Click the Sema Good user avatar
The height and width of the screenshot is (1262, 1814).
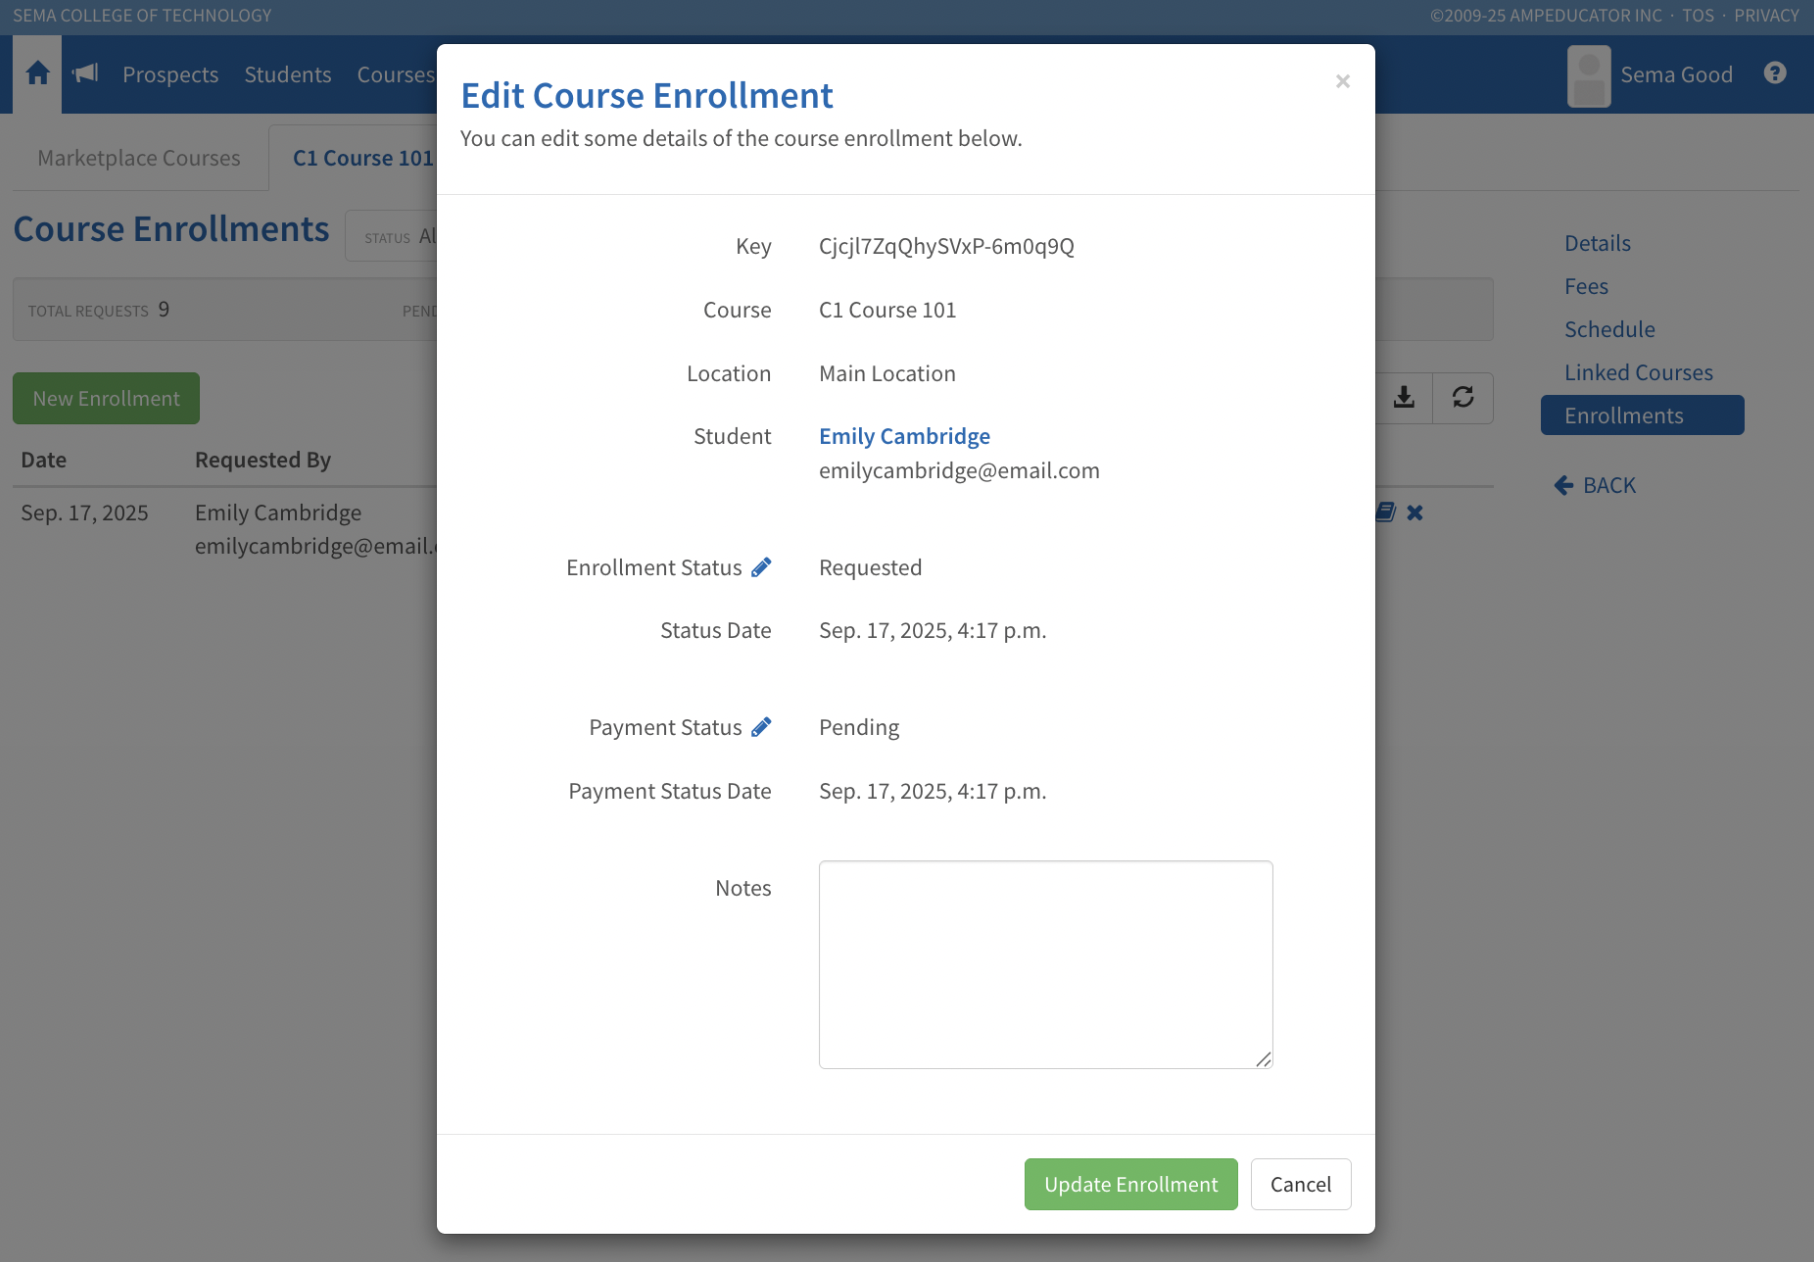pos(1588,76)
